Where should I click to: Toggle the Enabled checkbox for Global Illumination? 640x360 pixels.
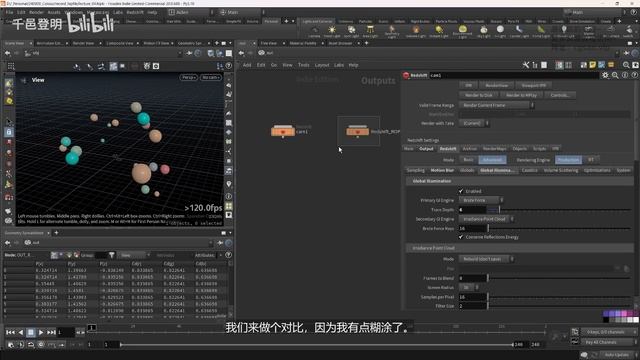pyautogui.click(x=461, y=191)
